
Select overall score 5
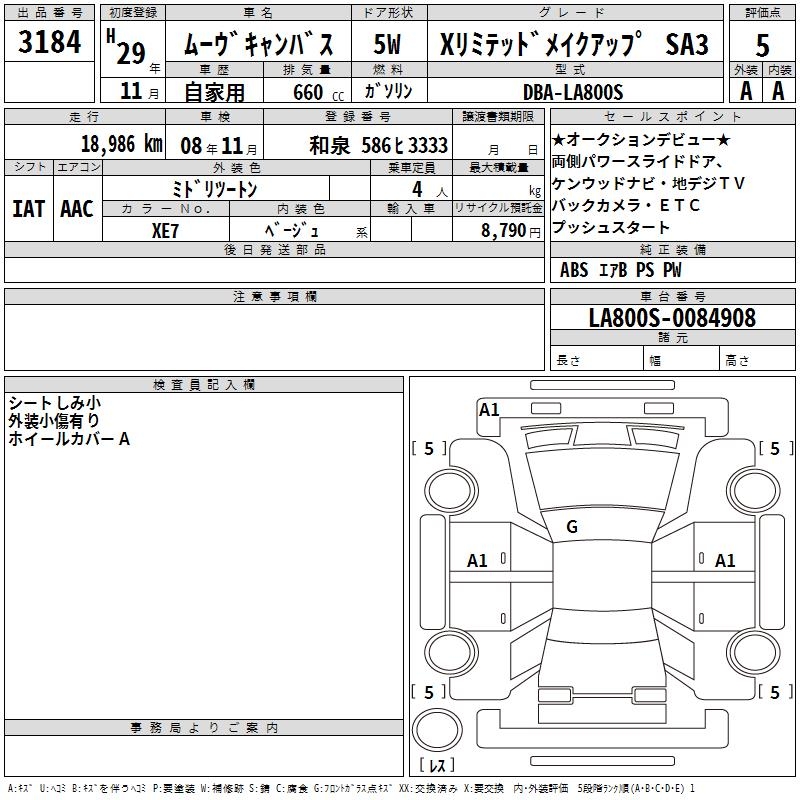point(762,46)
